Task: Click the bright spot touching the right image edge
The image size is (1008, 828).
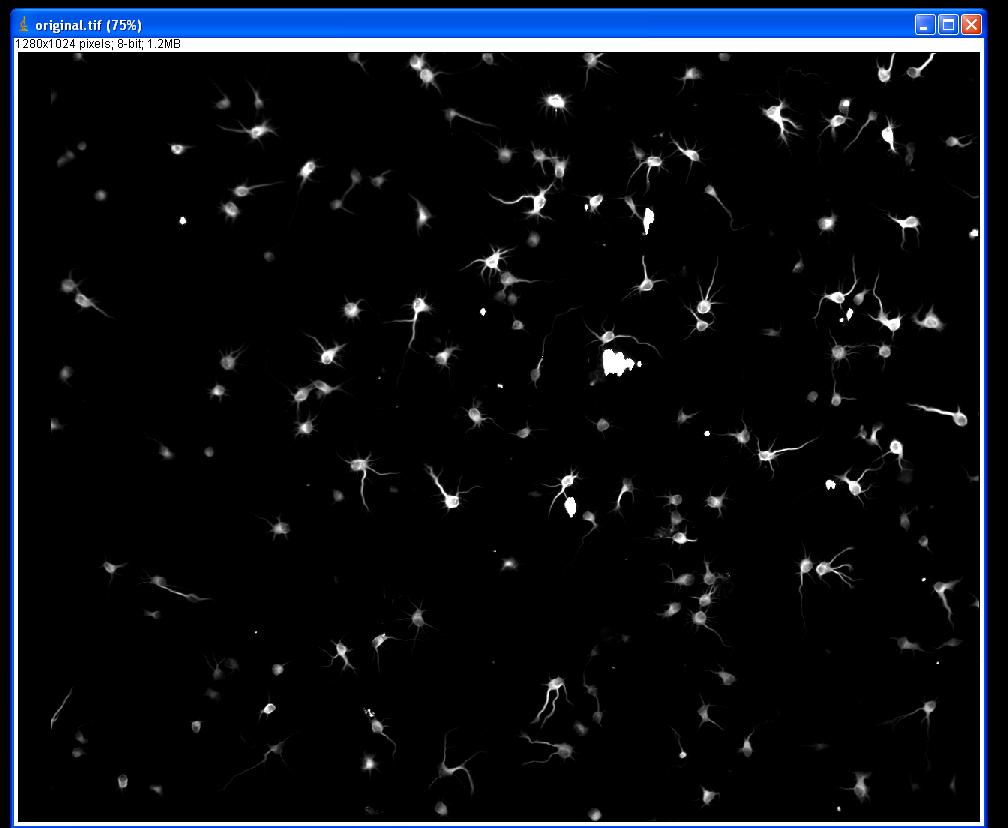Action: point(974,234)
